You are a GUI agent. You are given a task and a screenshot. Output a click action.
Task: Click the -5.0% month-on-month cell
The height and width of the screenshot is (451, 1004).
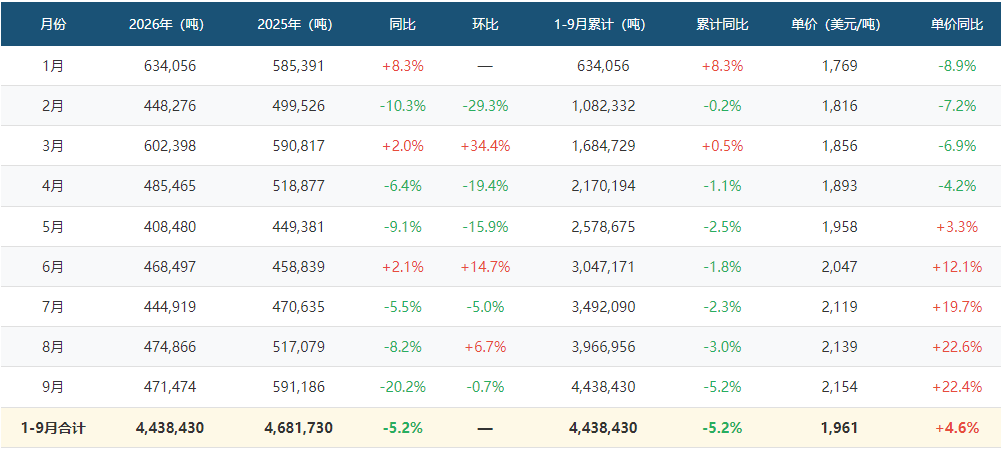click(x=485, y=307)
